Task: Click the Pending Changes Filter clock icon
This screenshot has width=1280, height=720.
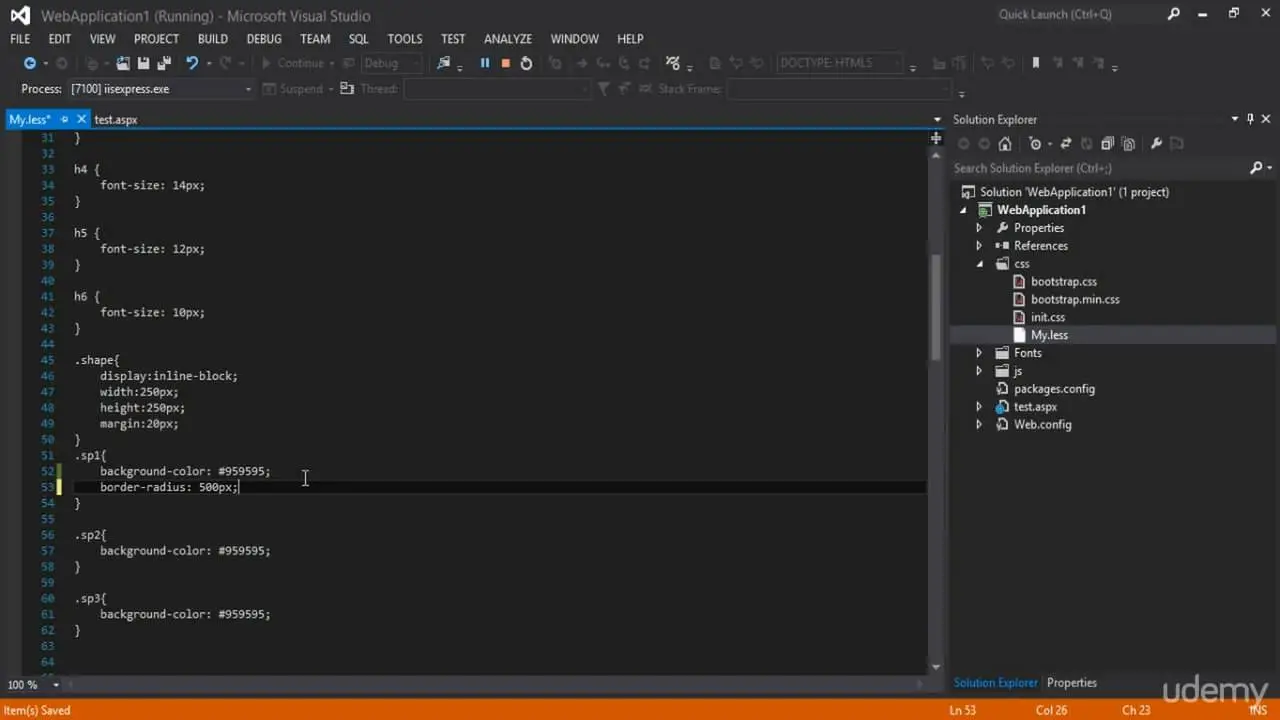Action: tap(1035, 144)
